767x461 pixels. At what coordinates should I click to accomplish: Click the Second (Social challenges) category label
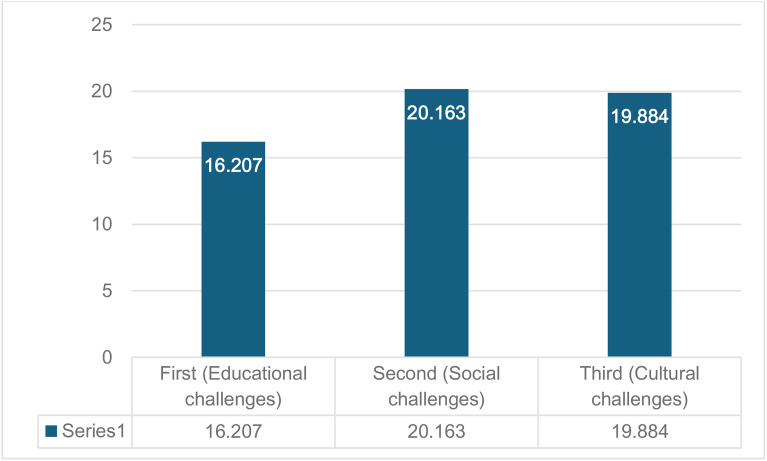tap(436, 387)
